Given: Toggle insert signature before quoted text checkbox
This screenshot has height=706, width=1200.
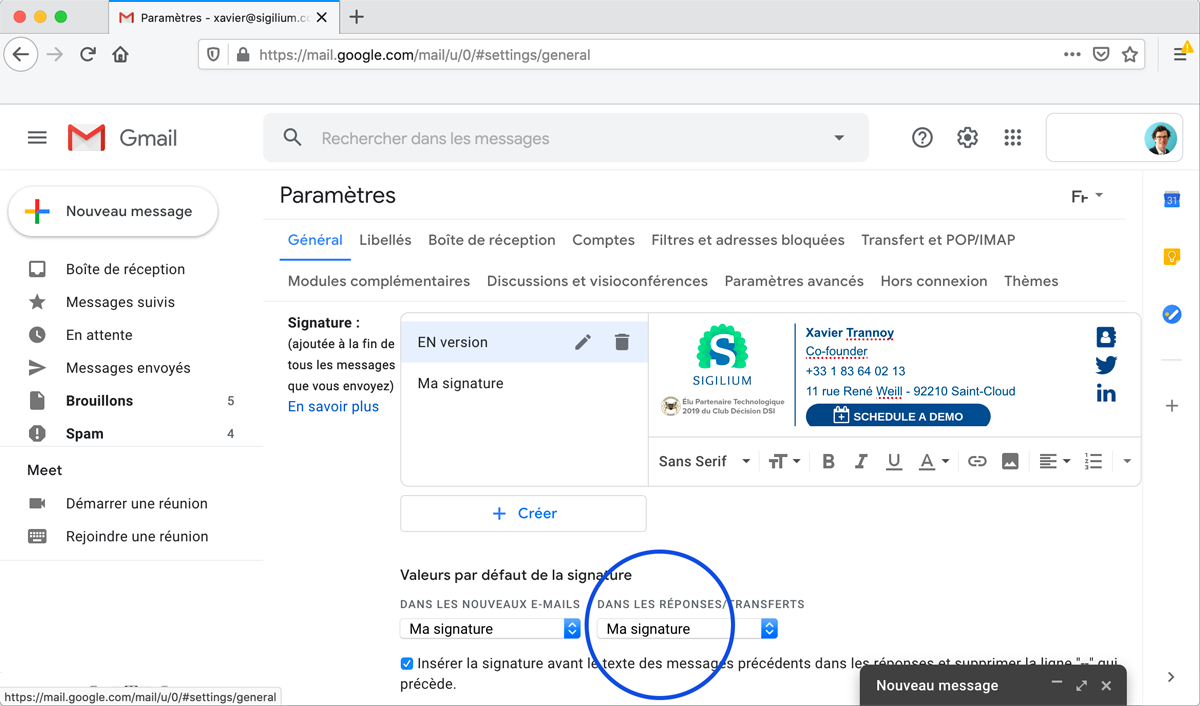Looking at the screenshot, I should point(406,663).
